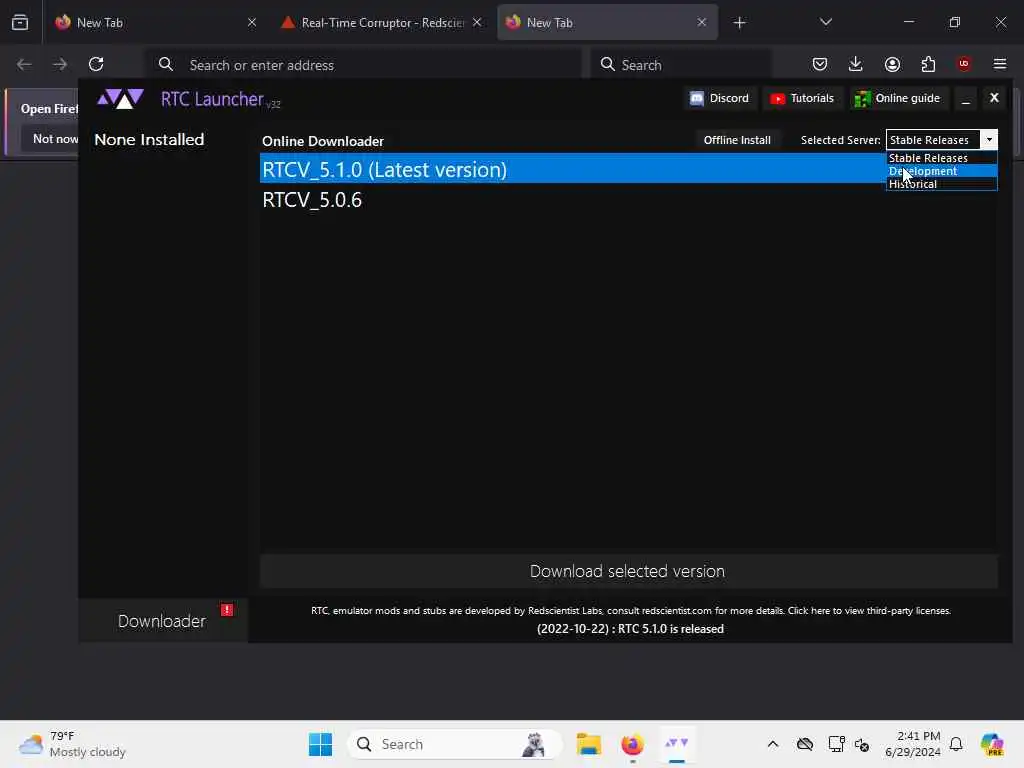Open weather widget Mostly cloudy
This screenshot has width=1024, height=768.
tap(72, 744)
